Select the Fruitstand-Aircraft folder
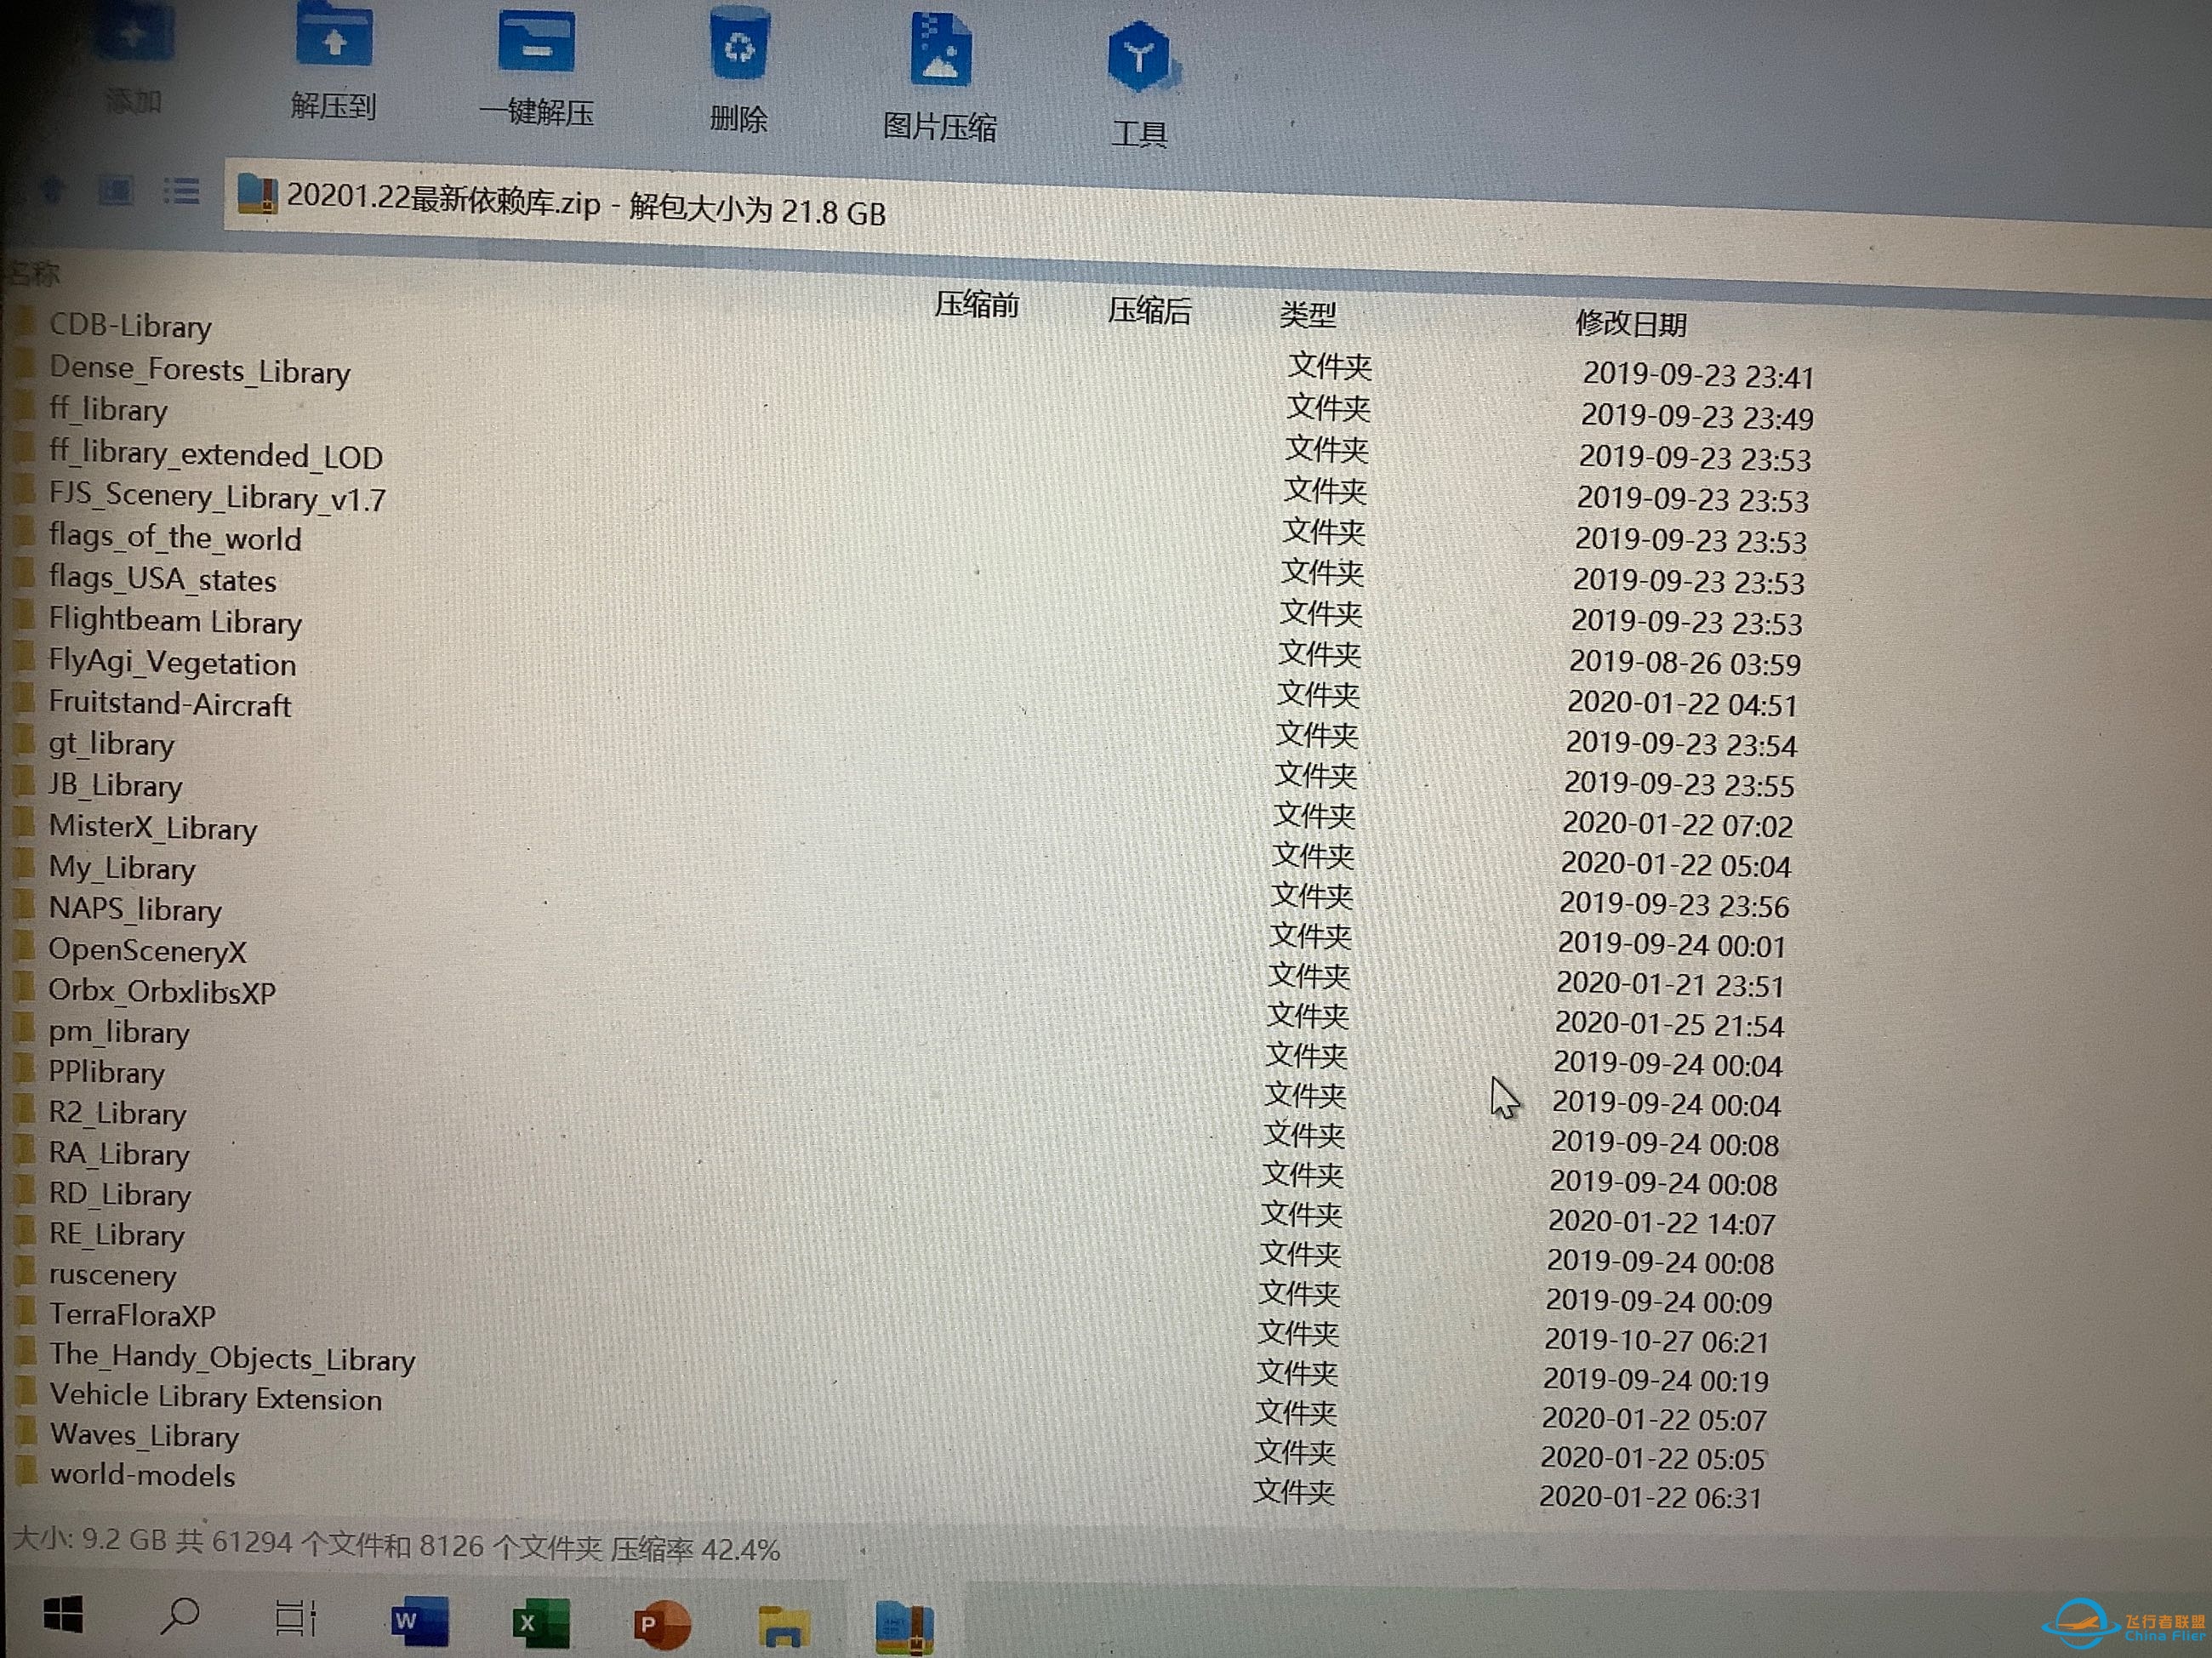The image size is (2212, 1658). [x=170, y=704]
